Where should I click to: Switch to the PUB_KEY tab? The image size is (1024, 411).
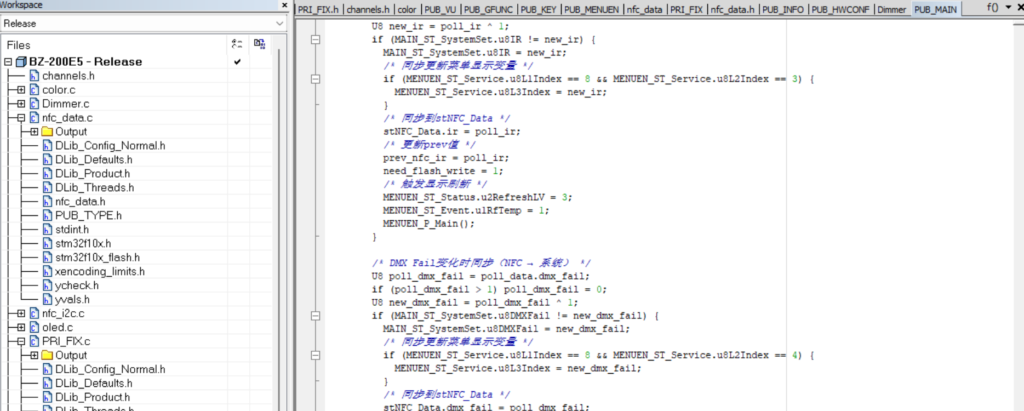tap(539, 9)
